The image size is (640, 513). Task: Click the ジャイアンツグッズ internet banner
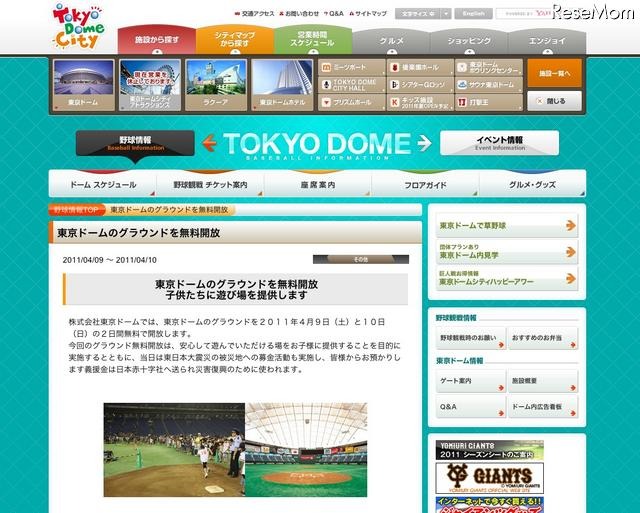pos(489,505)
